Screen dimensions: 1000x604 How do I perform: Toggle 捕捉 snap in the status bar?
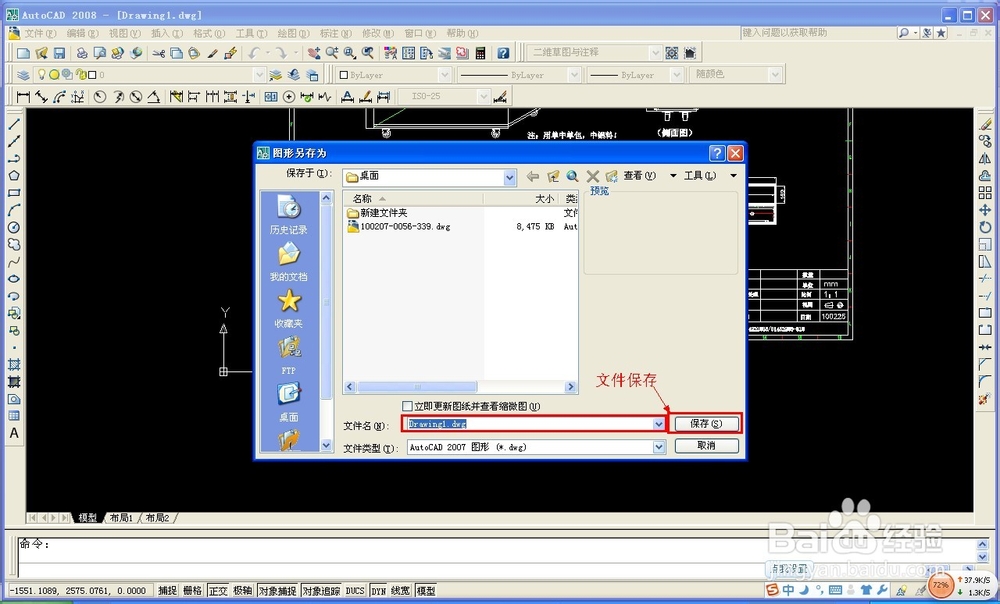coord(168,591)
